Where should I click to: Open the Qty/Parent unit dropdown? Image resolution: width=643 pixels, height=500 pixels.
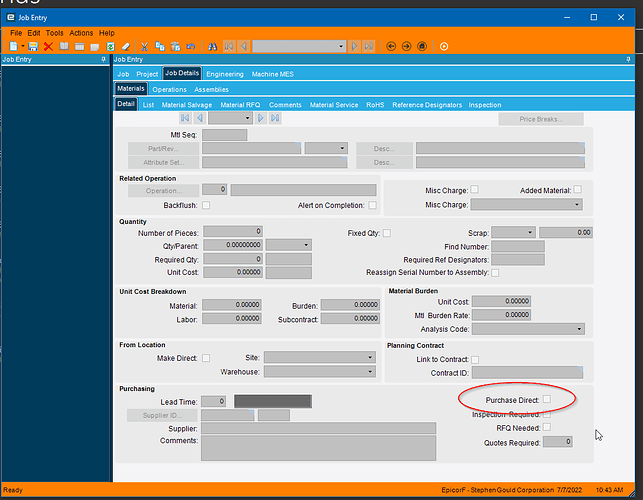pyautogui.click(x=306, y=245)
